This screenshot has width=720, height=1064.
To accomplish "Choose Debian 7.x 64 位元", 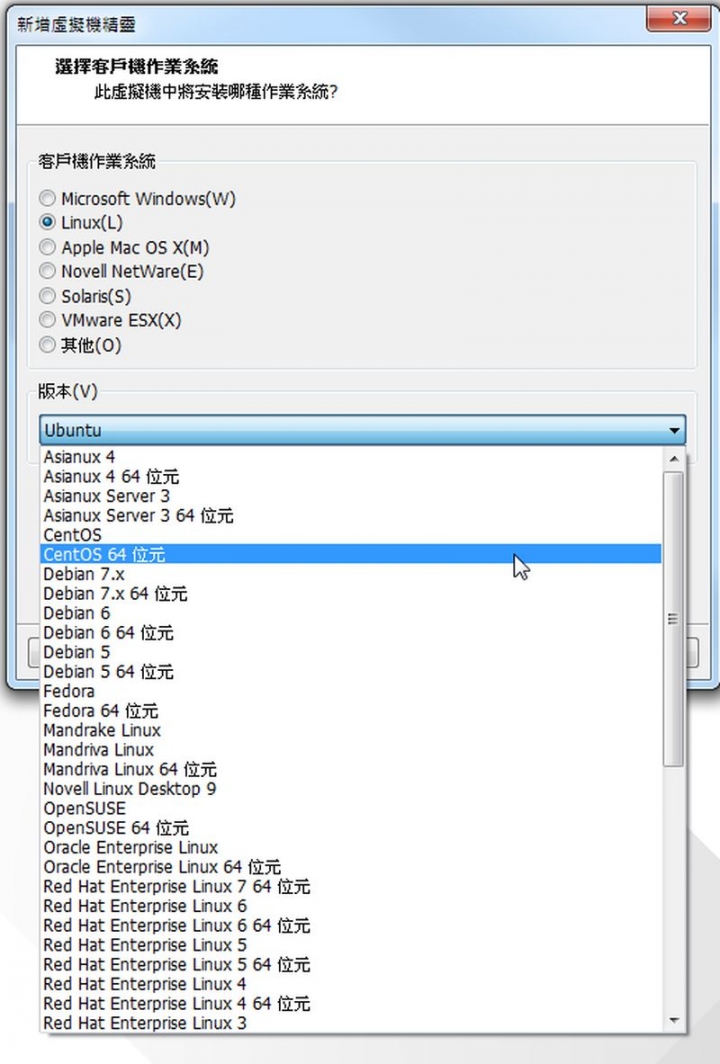I will [x=351, y=594].
